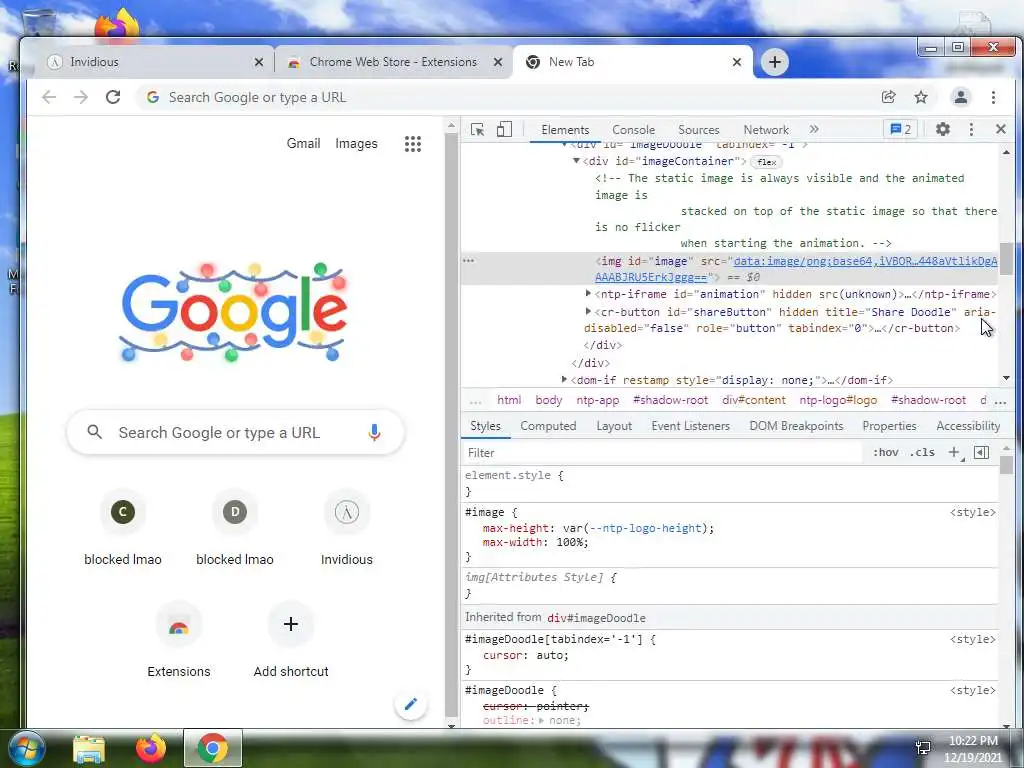Select div#content in the breadcrumb
Screen dimensions: 1024x768
[754, 400]
